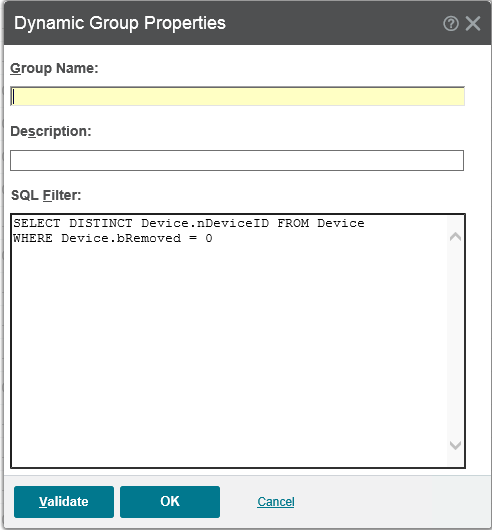Click the Dynamic Group Properties title
Screen dimensions: 492x530
coord(120,23)
